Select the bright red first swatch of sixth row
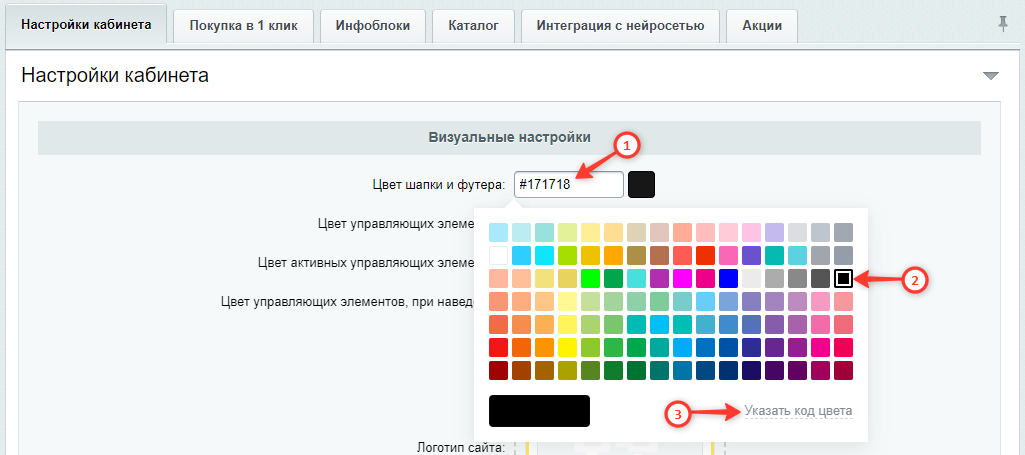 click(498, 348)
